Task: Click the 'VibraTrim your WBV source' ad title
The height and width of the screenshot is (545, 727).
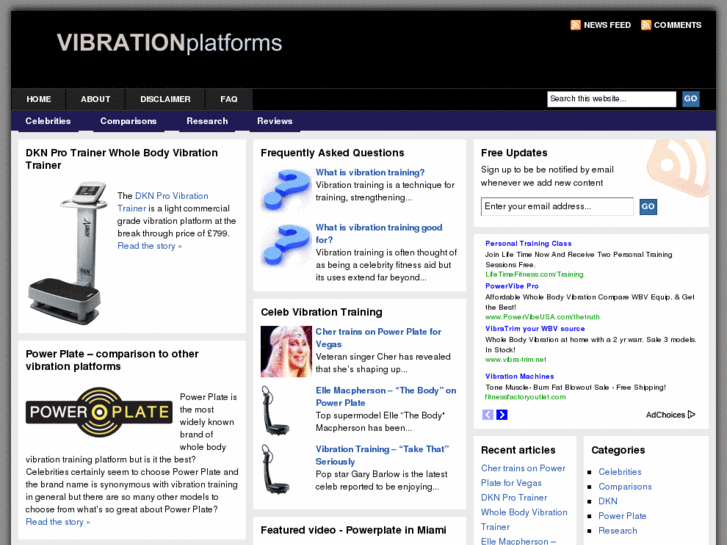Action: [x=535, y=329]
